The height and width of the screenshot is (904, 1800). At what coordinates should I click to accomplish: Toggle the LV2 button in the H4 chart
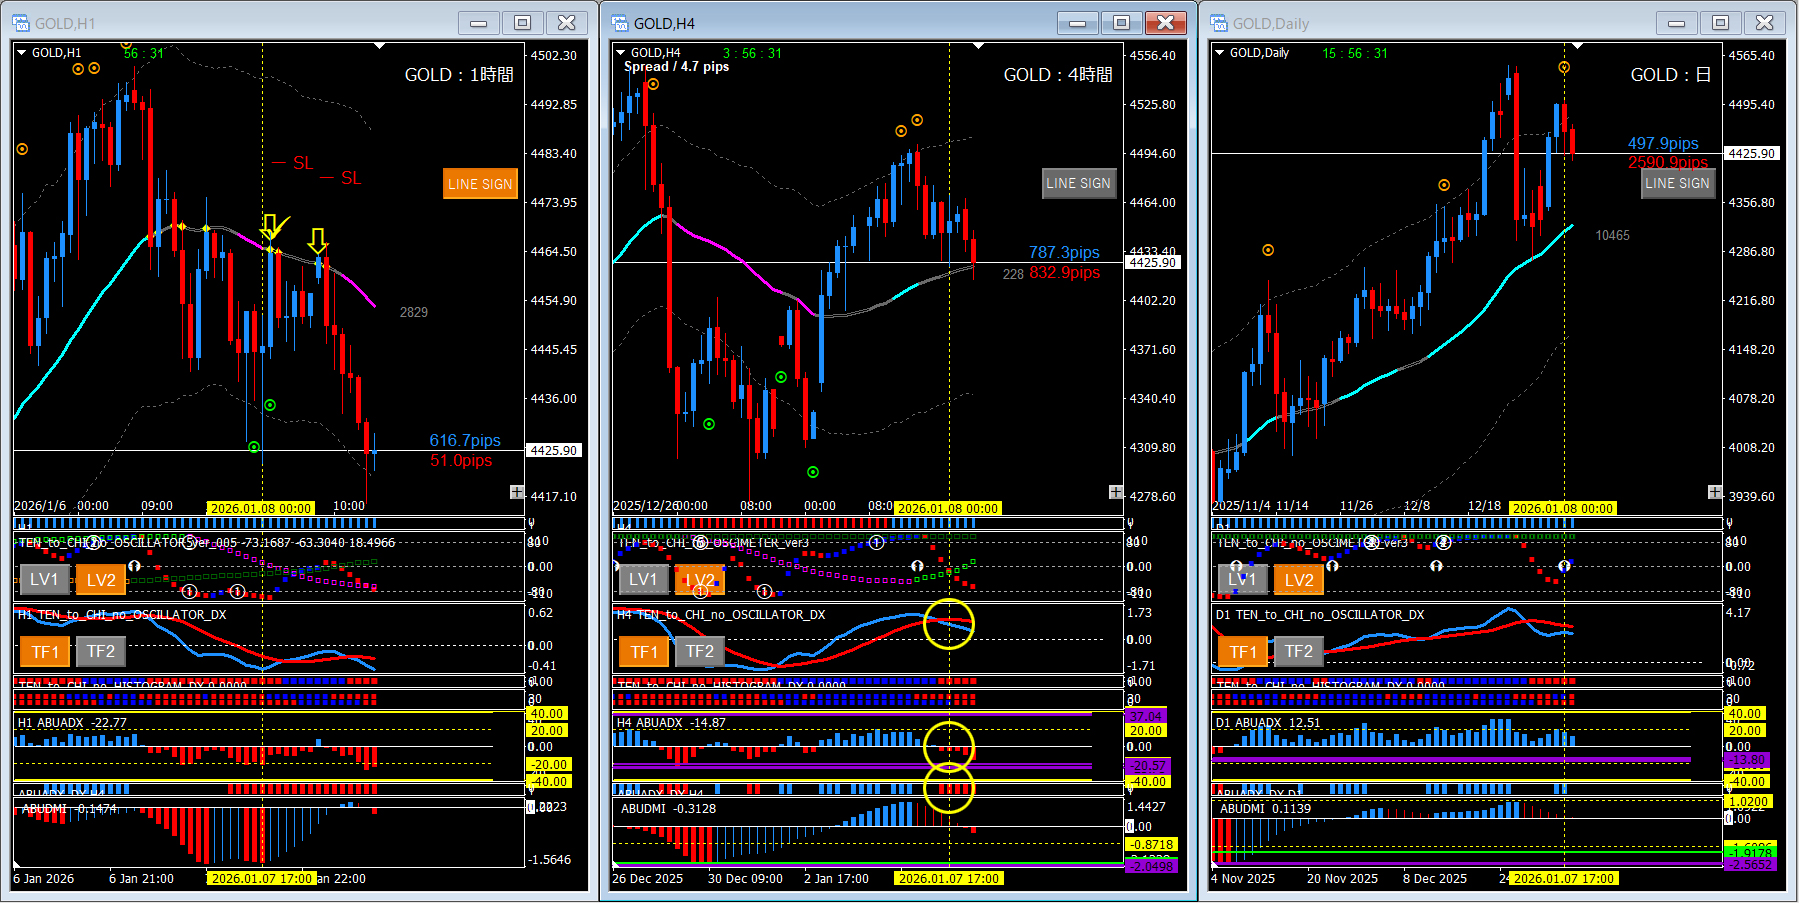pyautogui.click(x=700, y=579)
